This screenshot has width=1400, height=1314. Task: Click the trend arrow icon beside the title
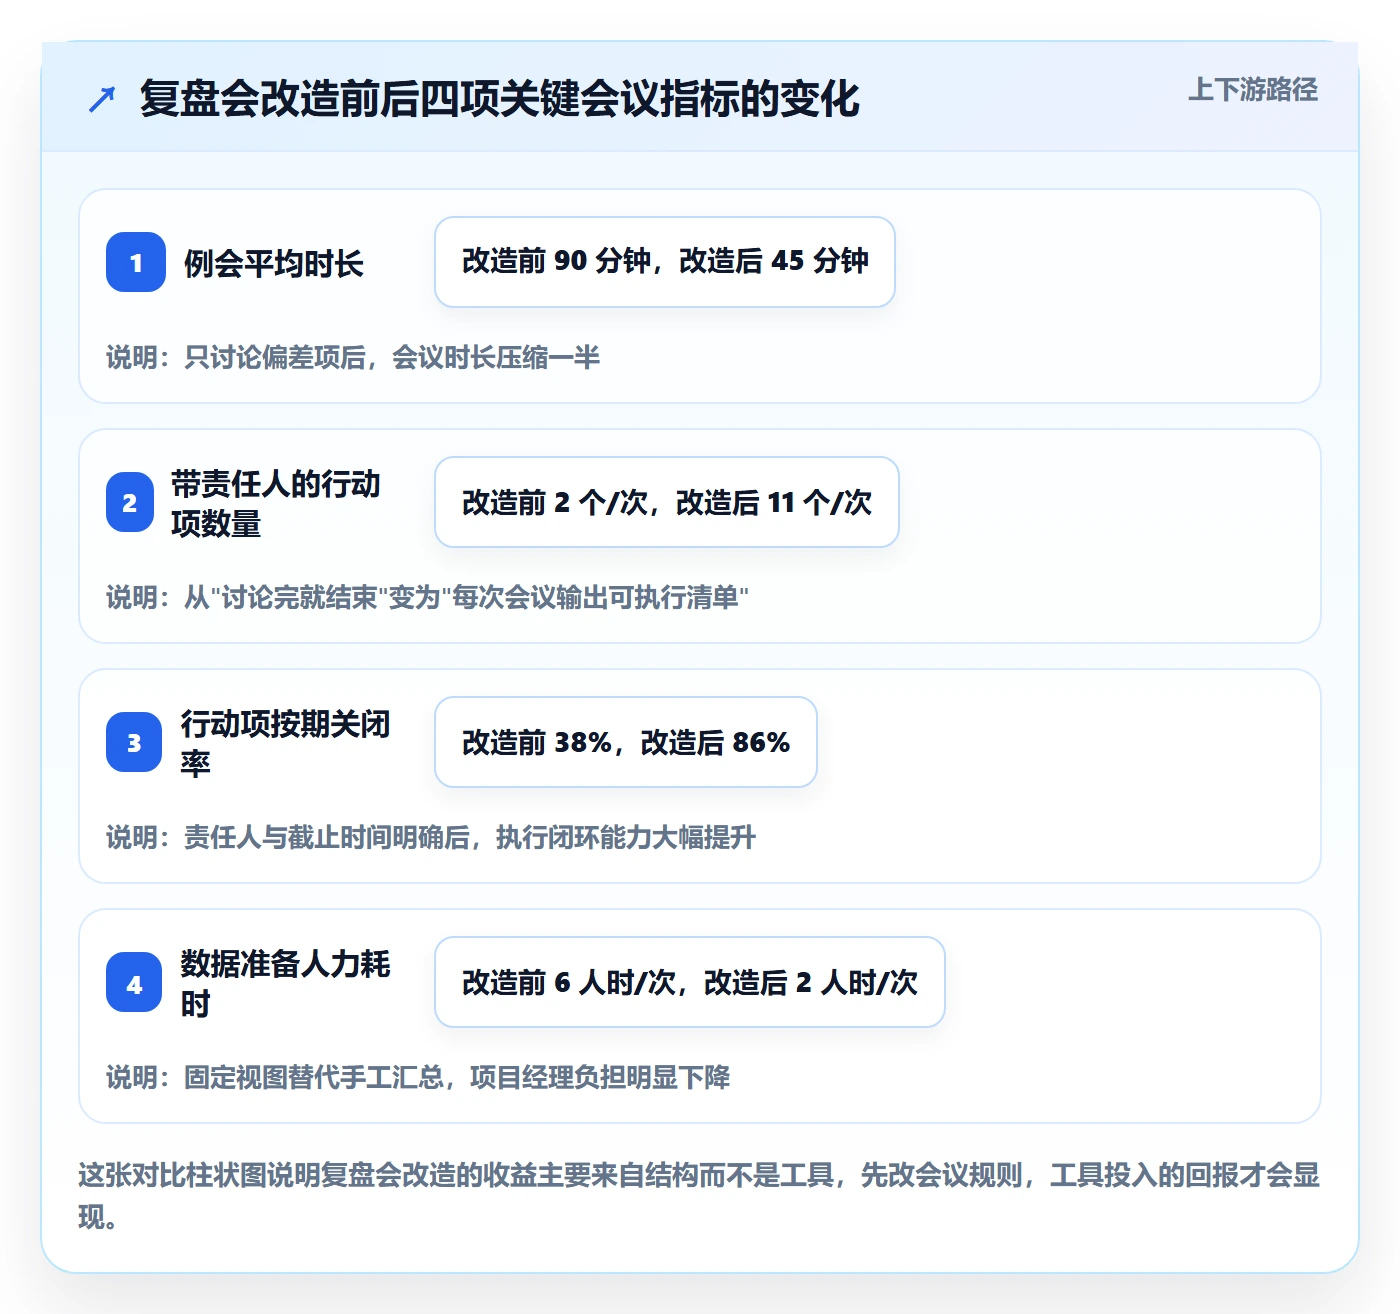tap(102, 99)
